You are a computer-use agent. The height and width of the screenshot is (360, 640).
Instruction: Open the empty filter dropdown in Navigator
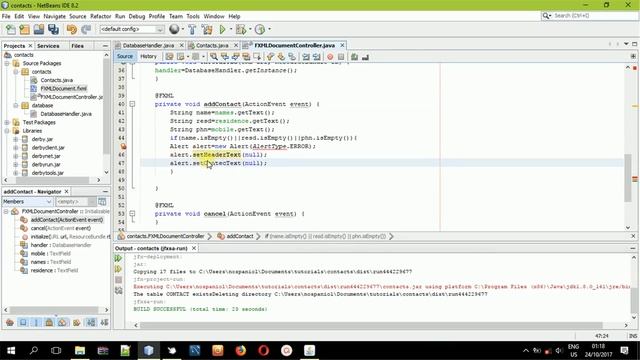76,202
